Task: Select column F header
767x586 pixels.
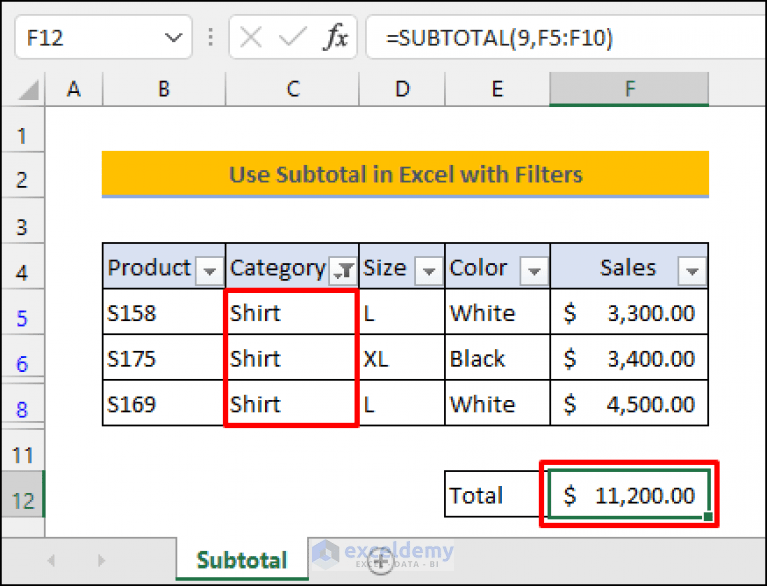Action: click(629, 89)
